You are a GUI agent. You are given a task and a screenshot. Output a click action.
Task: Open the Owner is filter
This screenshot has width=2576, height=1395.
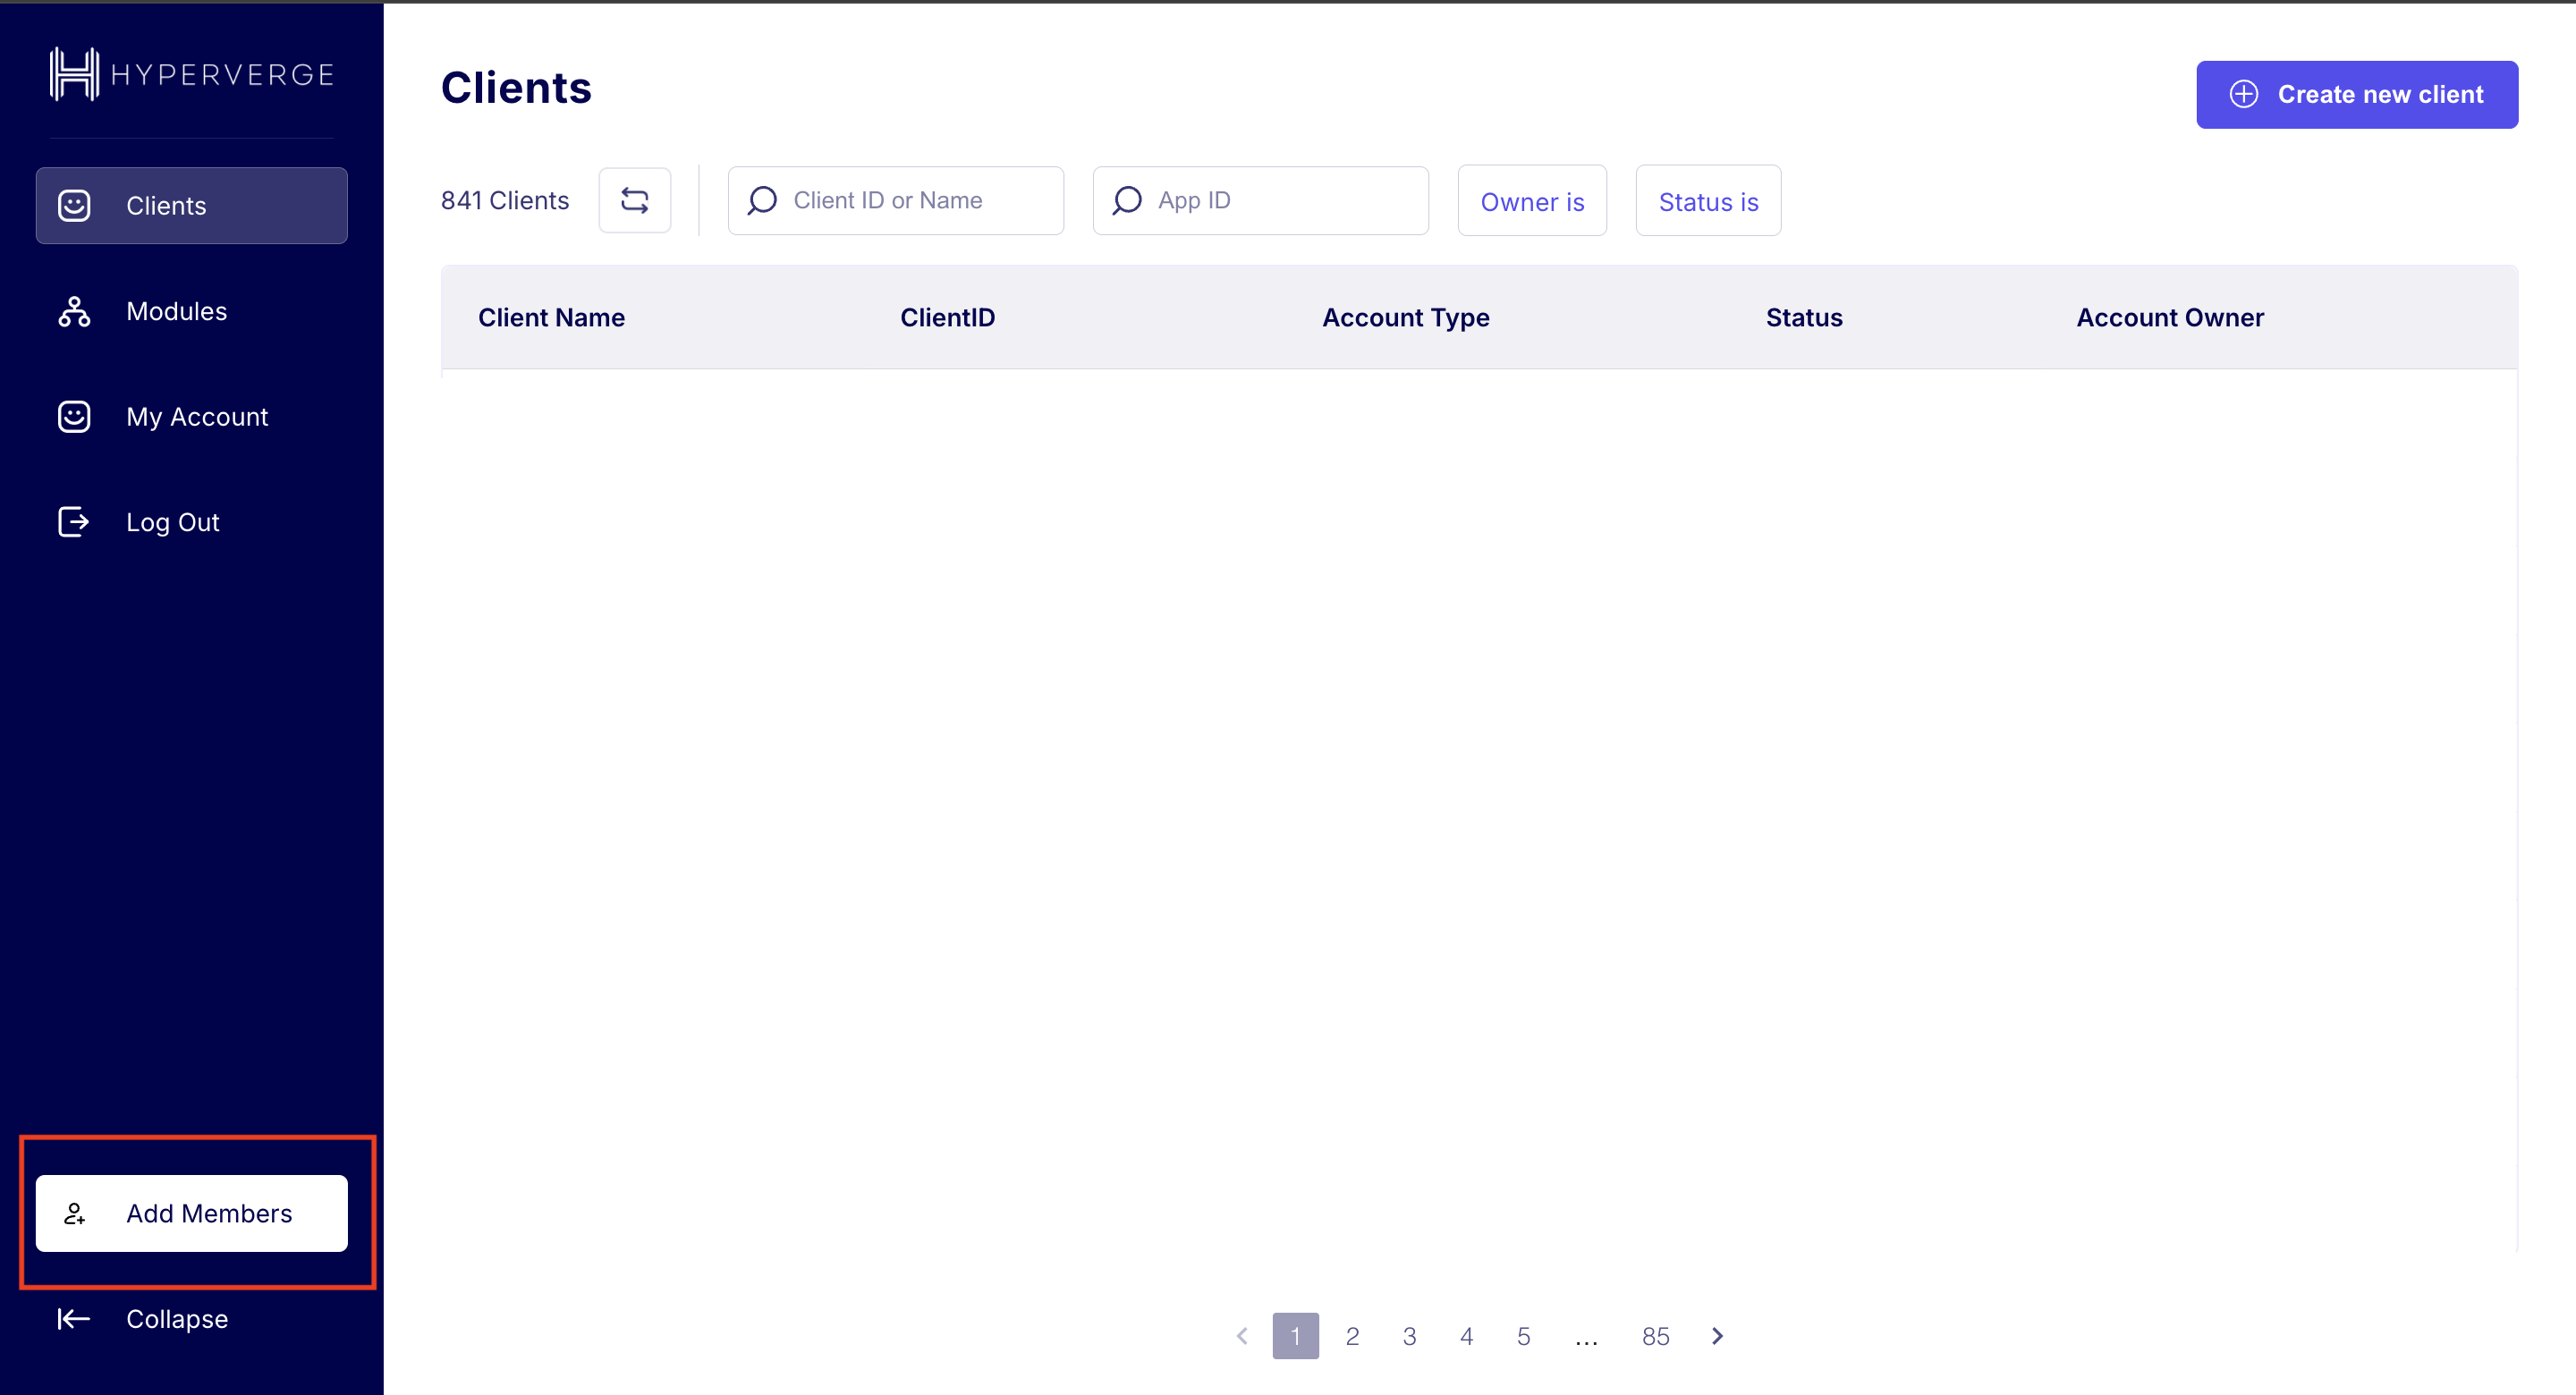pos(1532,201)
